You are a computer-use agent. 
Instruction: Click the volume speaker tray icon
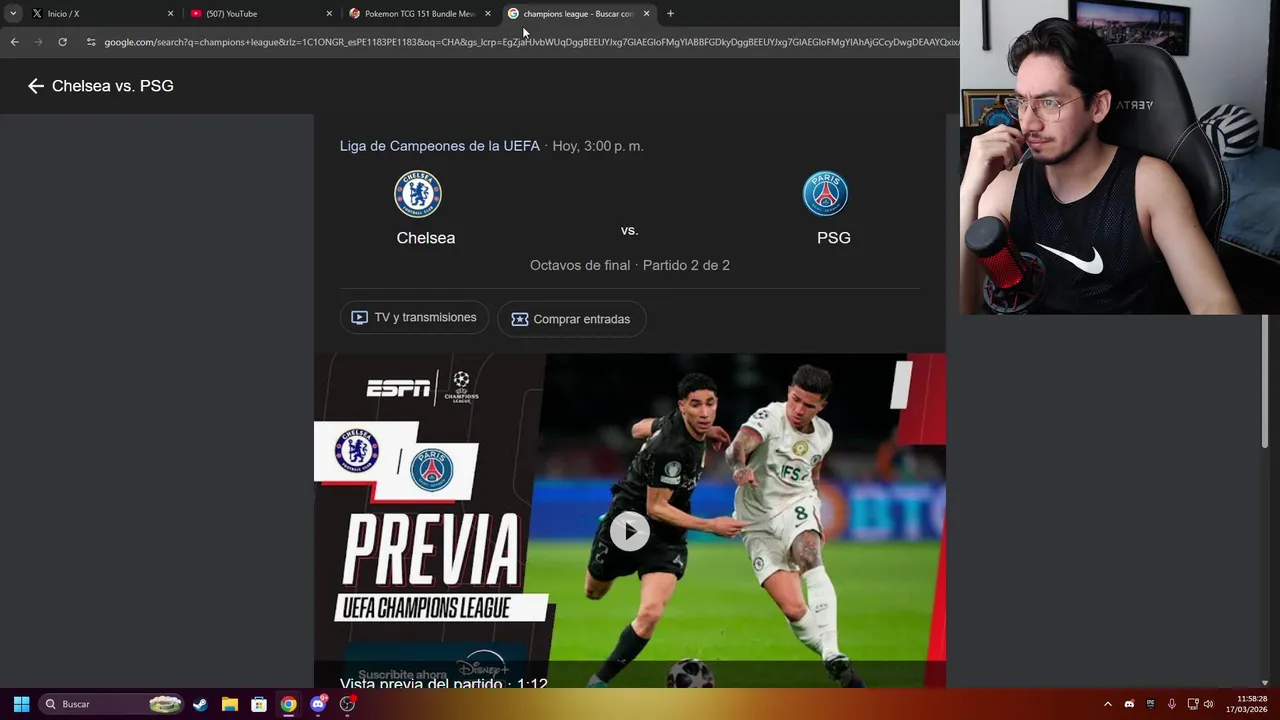(x=1208, y=704)
